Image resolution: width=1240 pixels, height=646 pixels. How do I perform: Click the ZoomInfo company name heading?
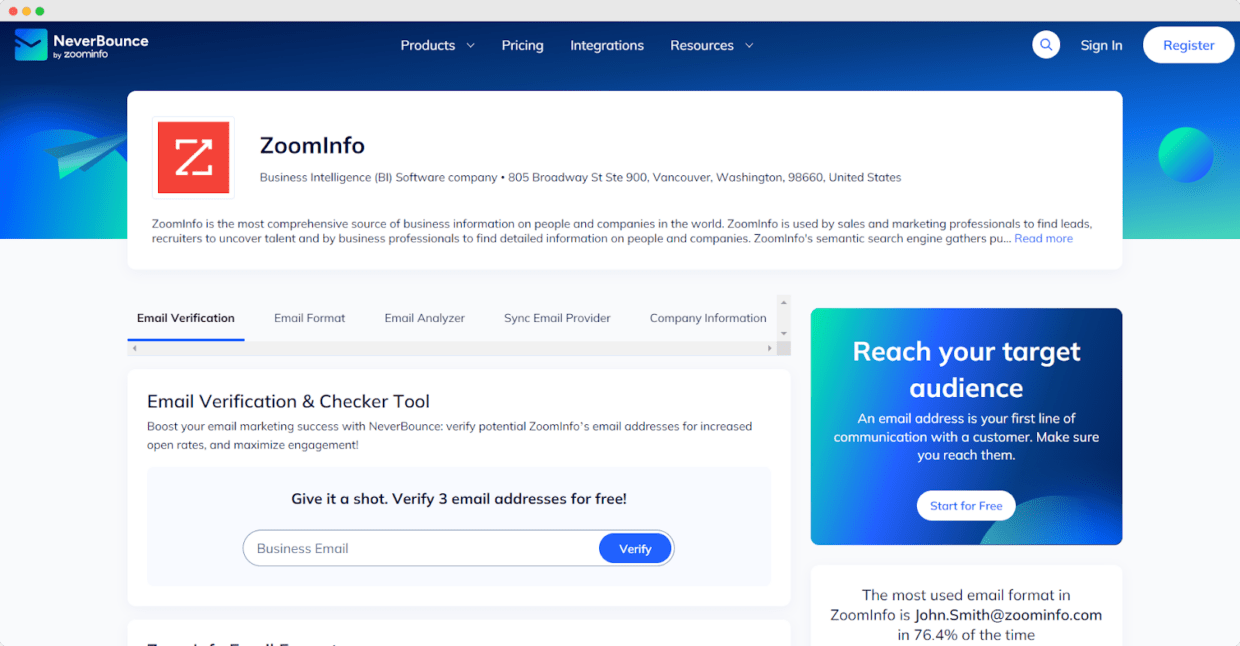pos(312,145)
